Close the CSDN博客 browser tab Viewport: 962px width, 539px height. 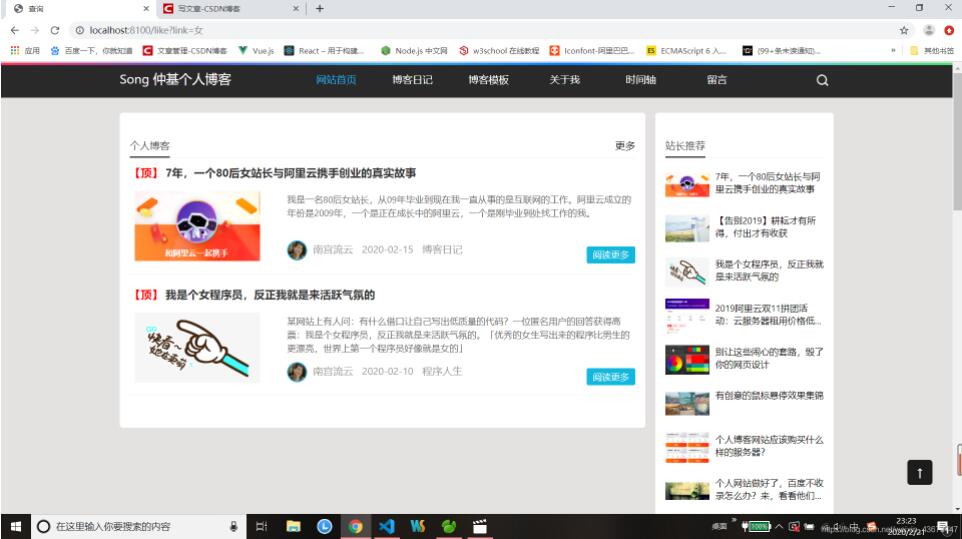pyautogui.click(x=296, y=9)
